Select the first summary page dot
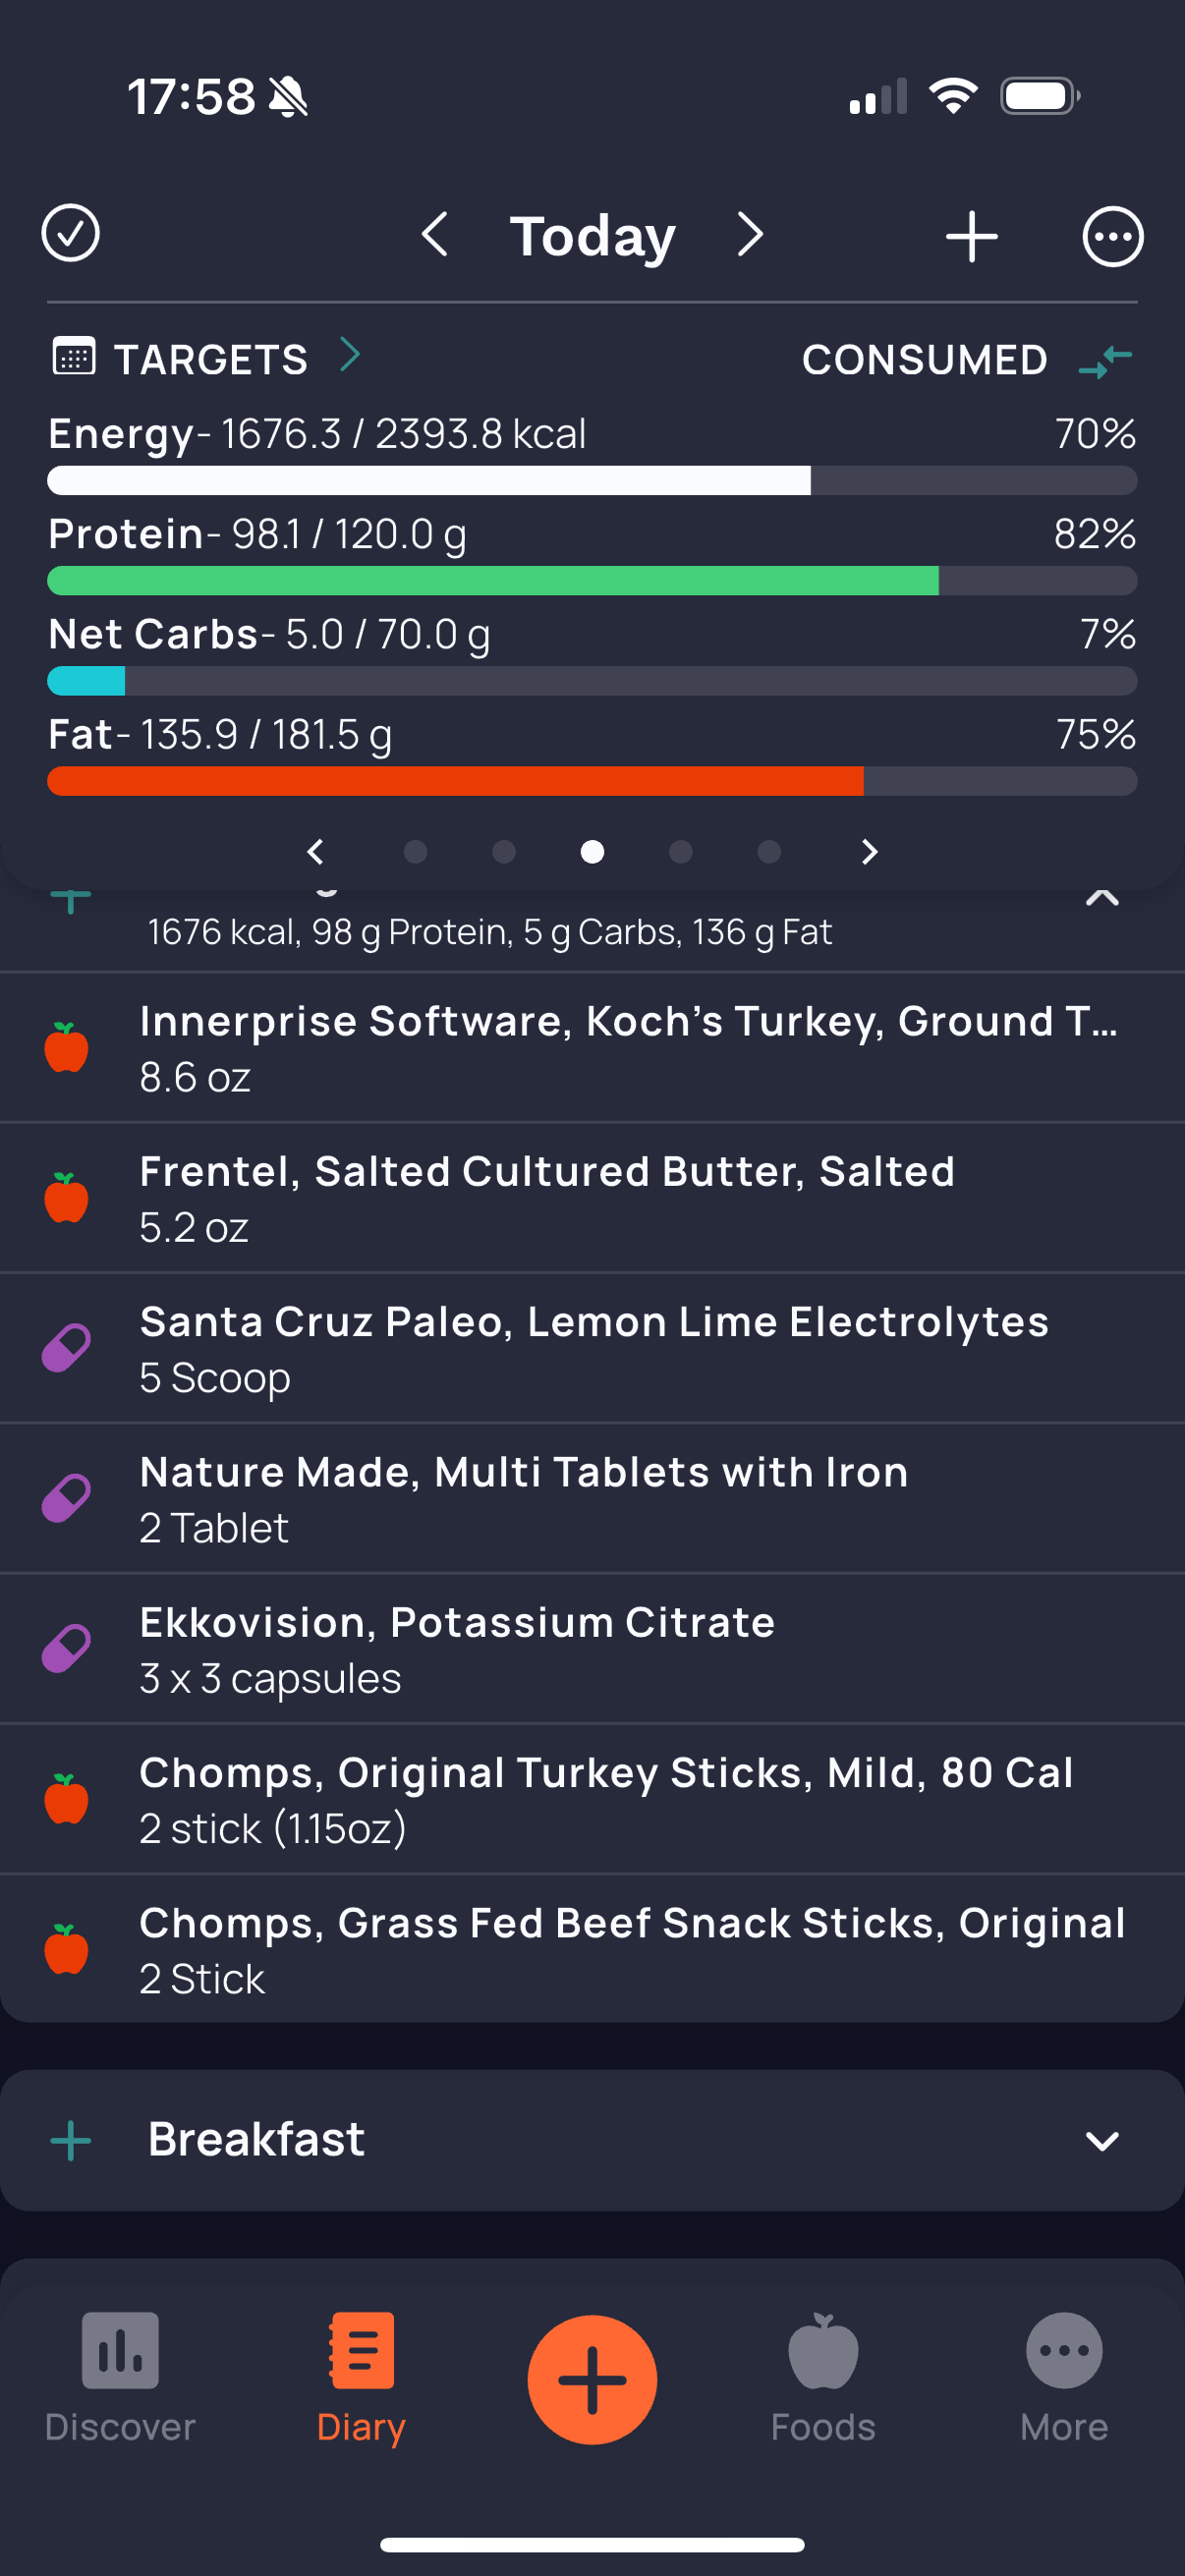Viewport: 1185px width, 2576px height. (415, 852)
